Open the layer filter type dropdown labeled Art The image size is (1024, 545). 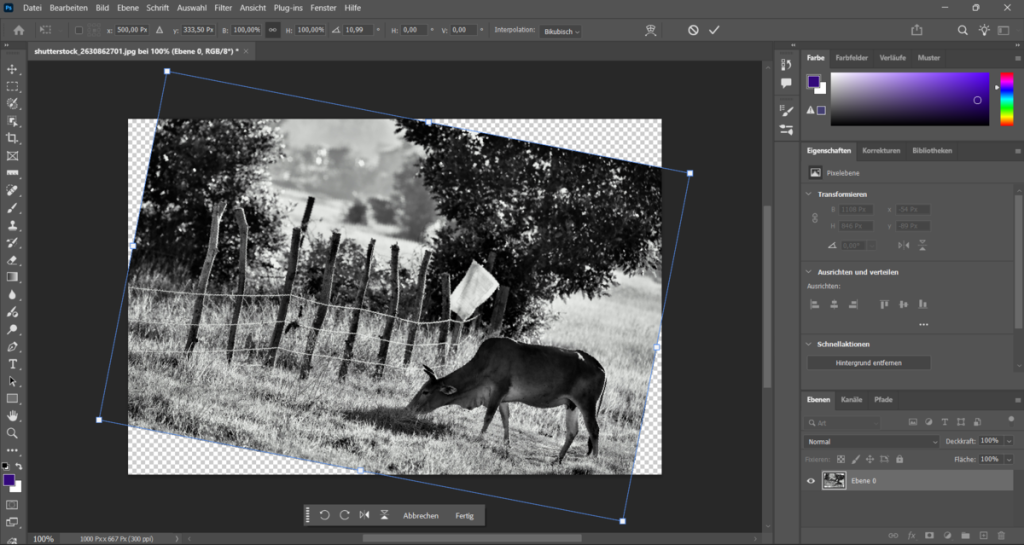(x=844, y=423)
